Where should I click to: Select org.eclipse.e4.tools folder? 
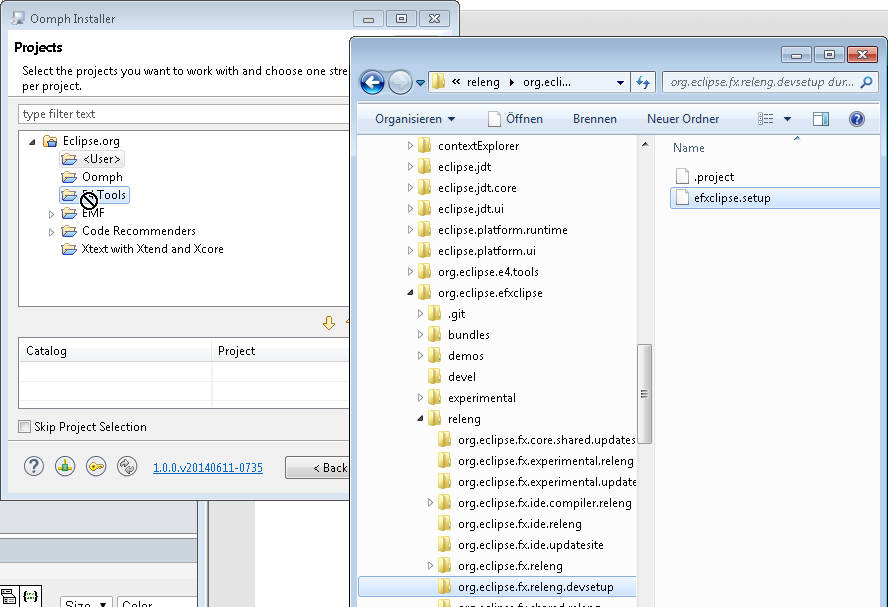click(x=478, y=272)
